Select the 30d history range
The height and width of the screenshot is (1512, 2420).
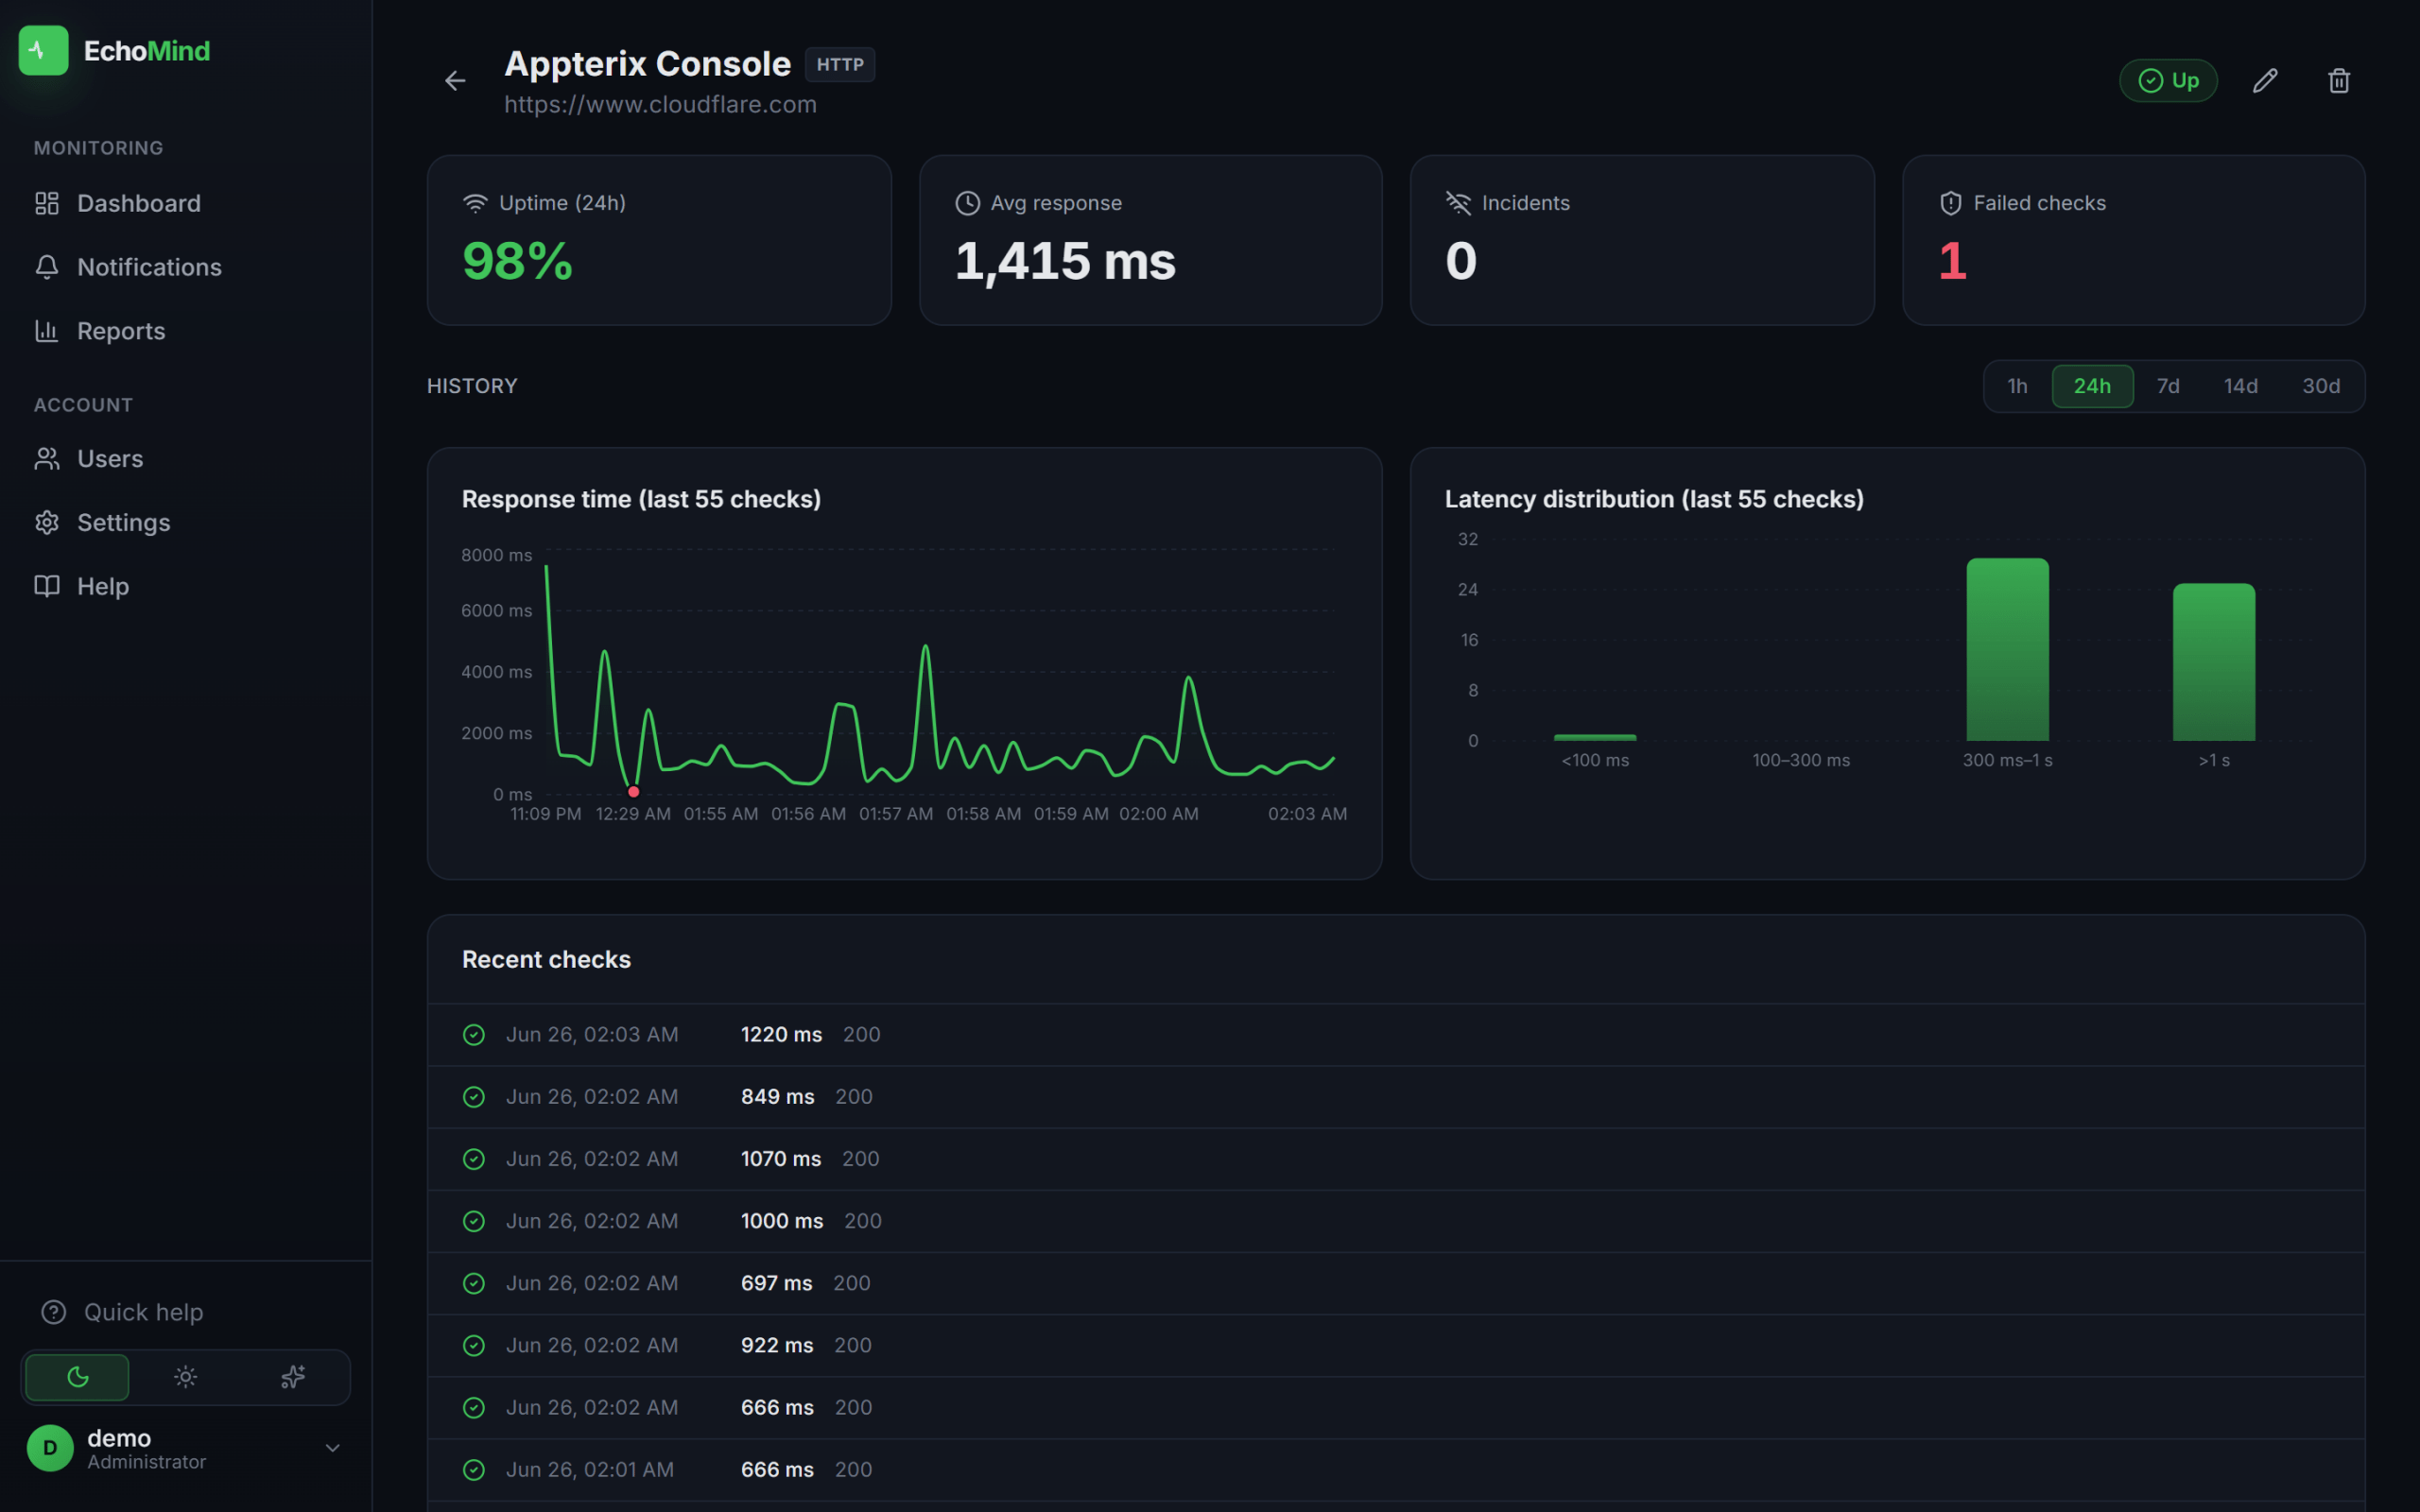pos(2320,386)
